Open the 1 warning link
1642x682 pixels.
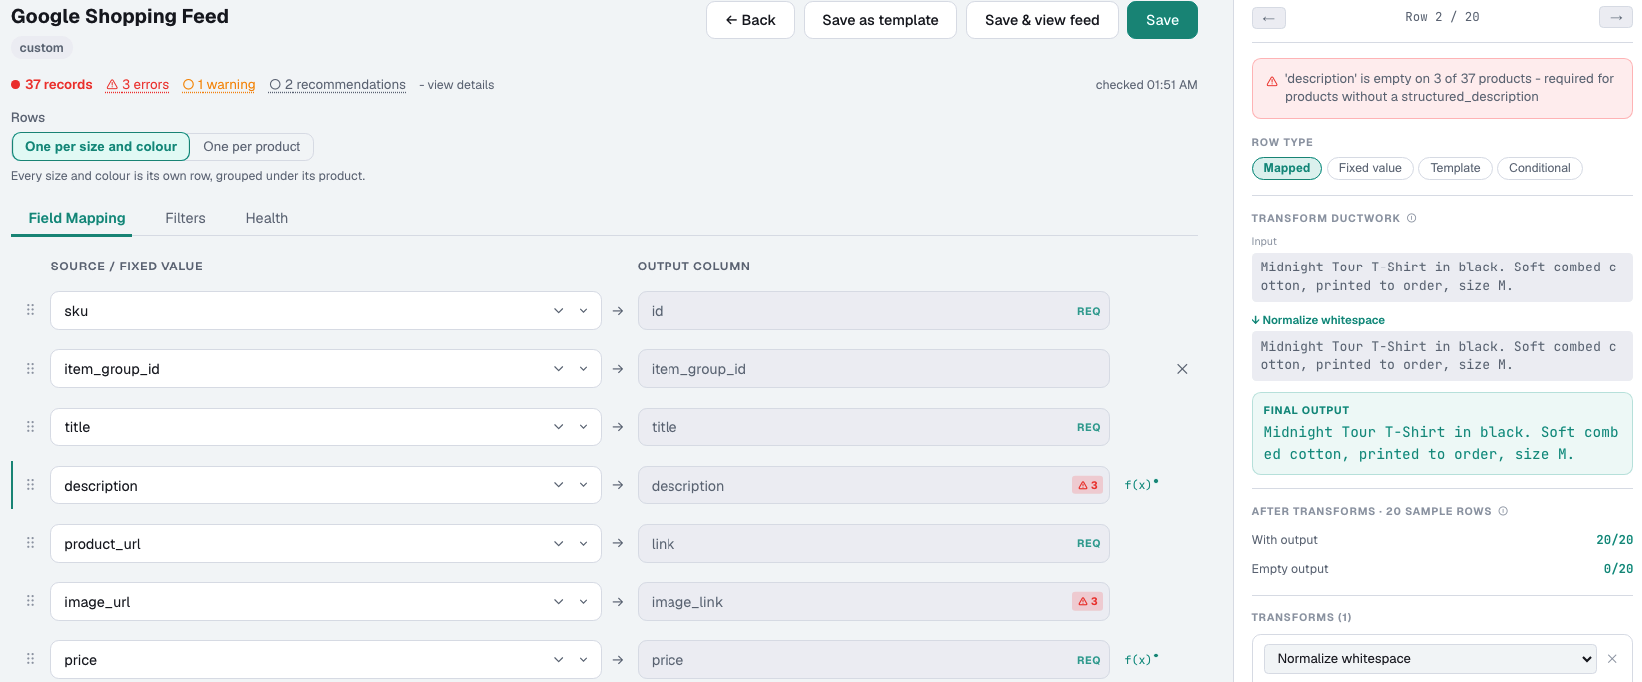(219, 85)
